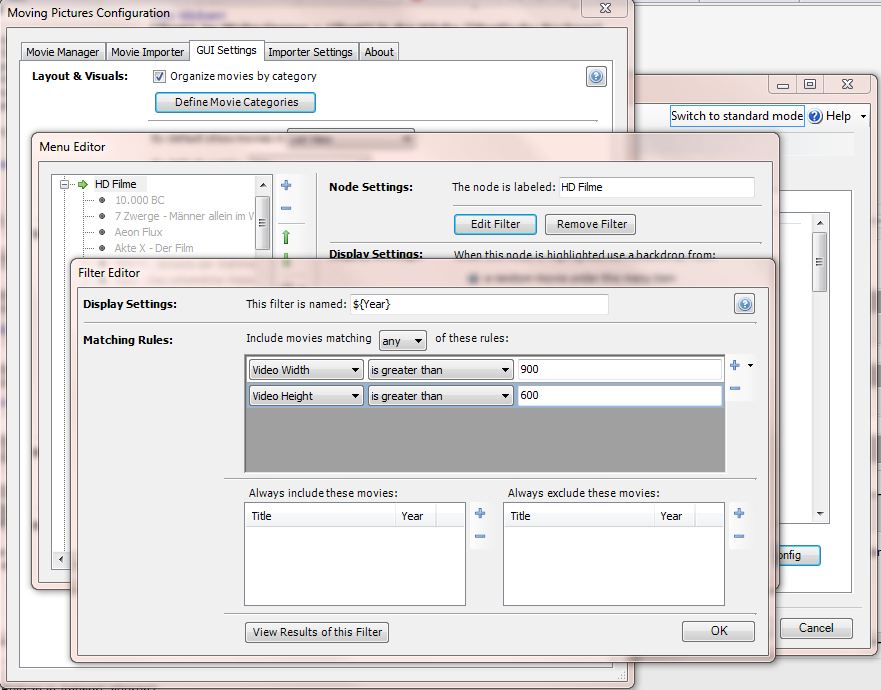
Task: Click scroll left arrow in Menu Editor tree
Action: pos(61,559)
